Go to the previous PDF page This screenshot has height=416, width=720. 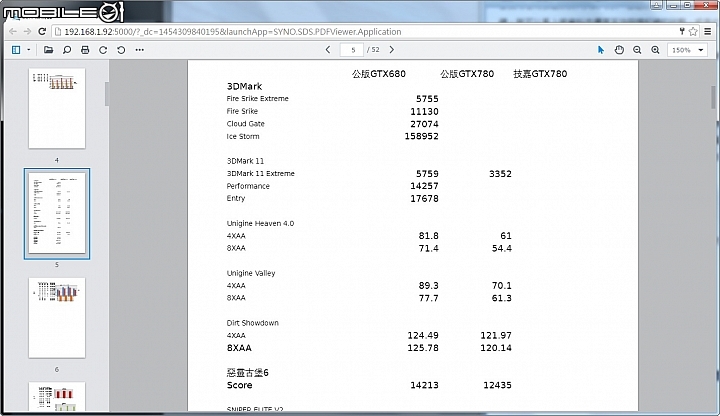click(x=328, y=50)
